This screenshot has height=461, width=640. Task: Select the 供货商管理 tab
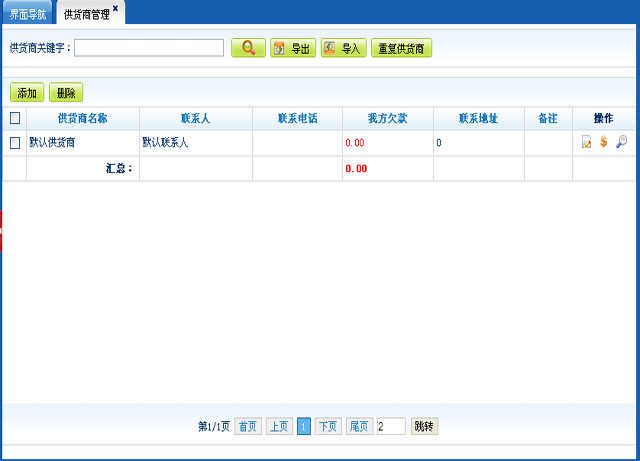(85, 15)
